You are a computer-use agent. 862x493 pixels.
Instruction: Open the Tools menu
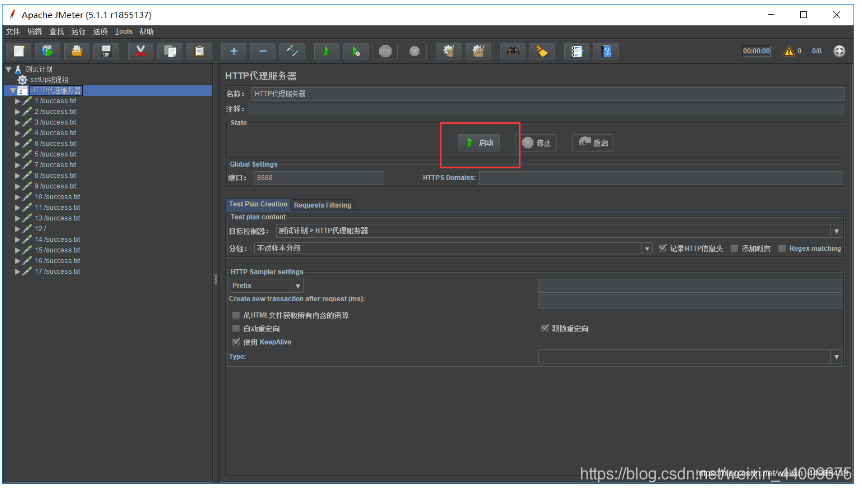(124, 32)
